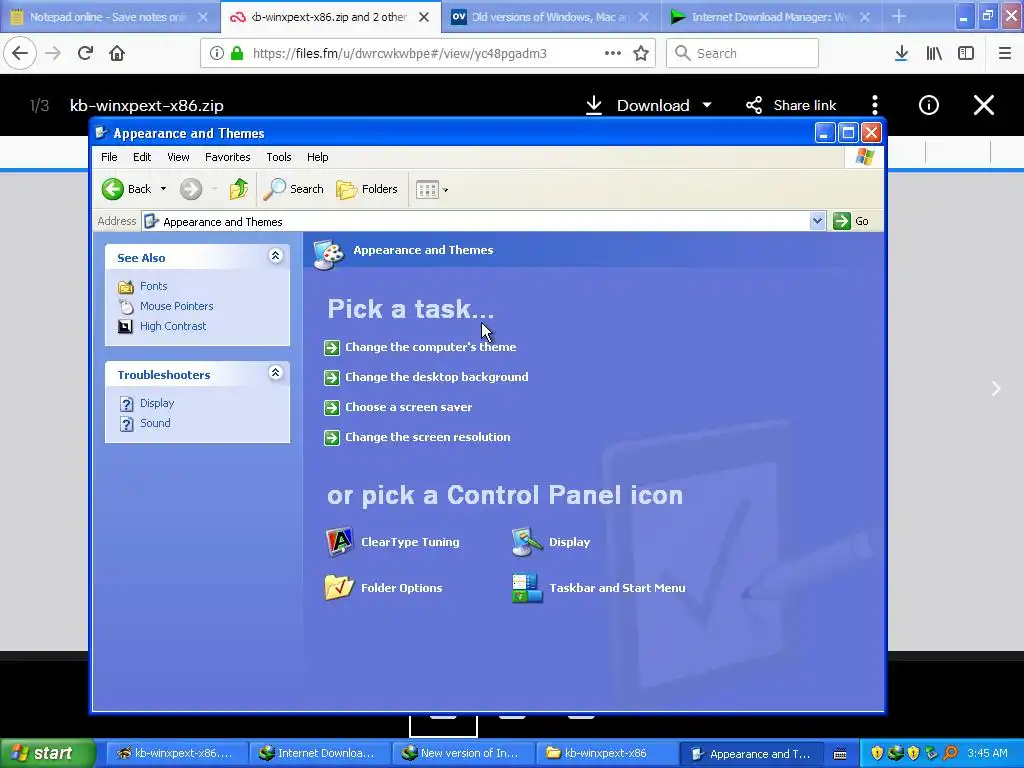1024x768 pixels.
Task: Click the Windows start button
Action: point(46,753)
